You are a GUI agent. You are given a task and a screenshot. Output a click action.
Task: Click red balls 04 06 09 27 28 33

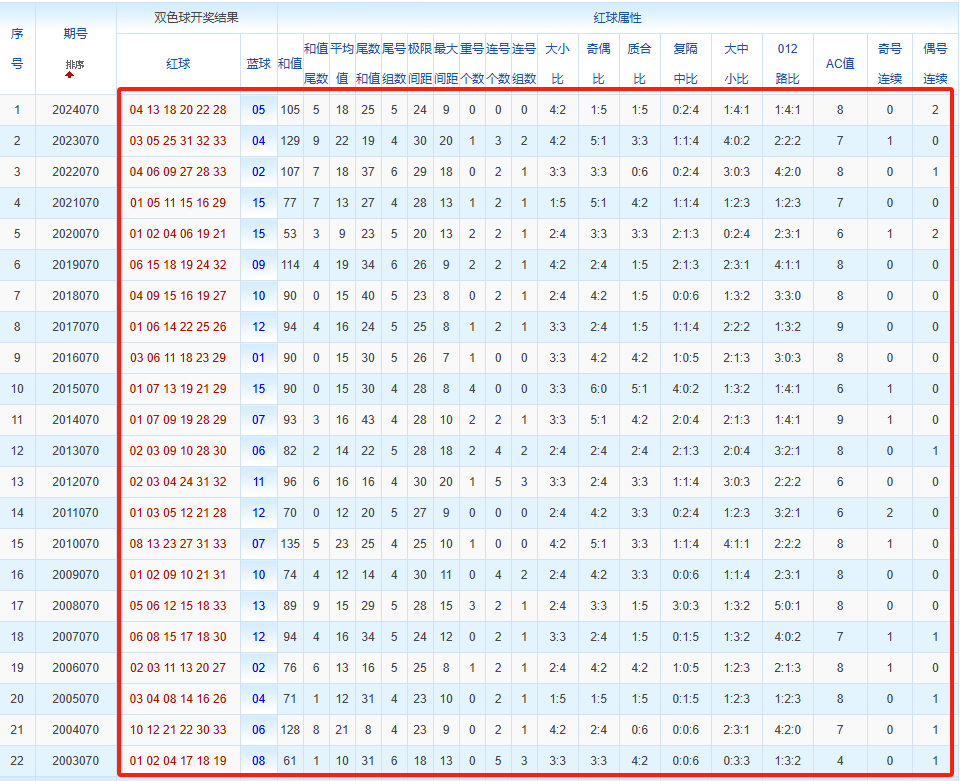coord(178,172)
